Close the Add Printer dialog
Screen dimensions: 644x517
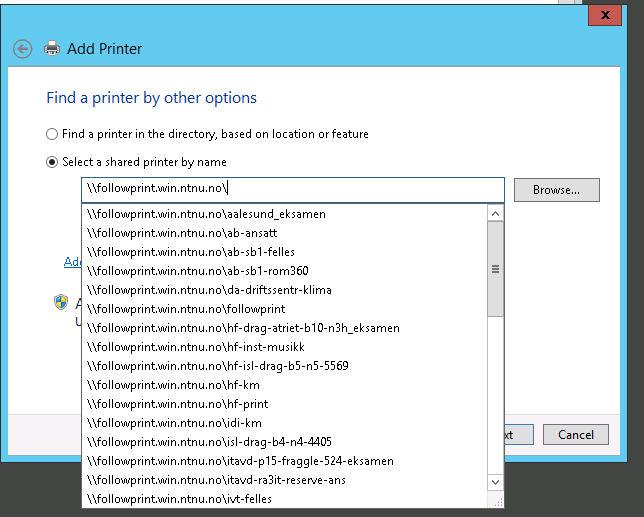(x=605, y=15)
